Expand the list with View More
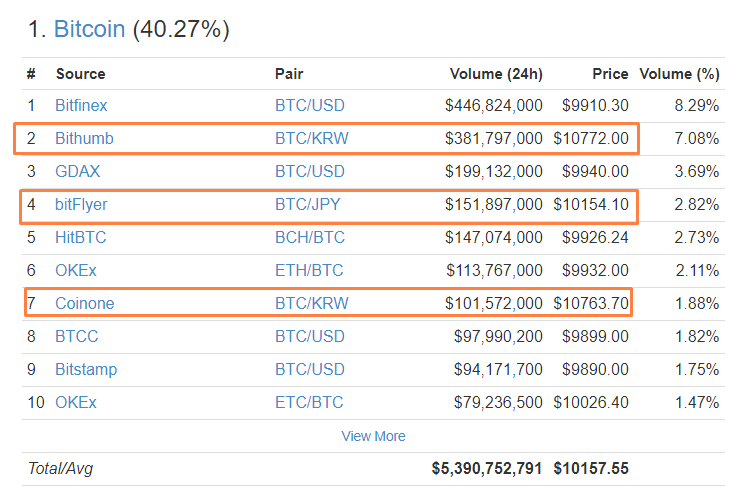Screen dimensions: 739x496 (x=373, y=436)
